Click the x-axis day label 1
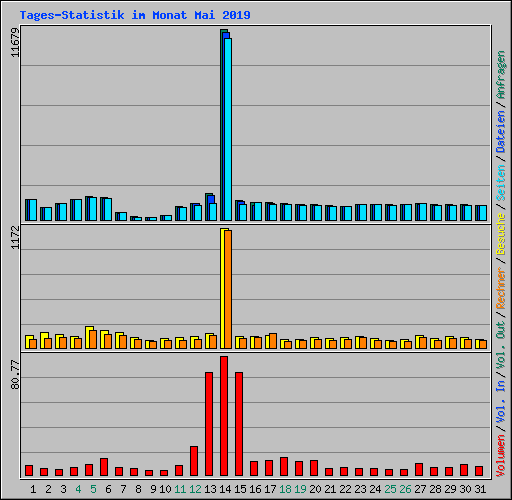512x500 pixels. tap(33, 489)
